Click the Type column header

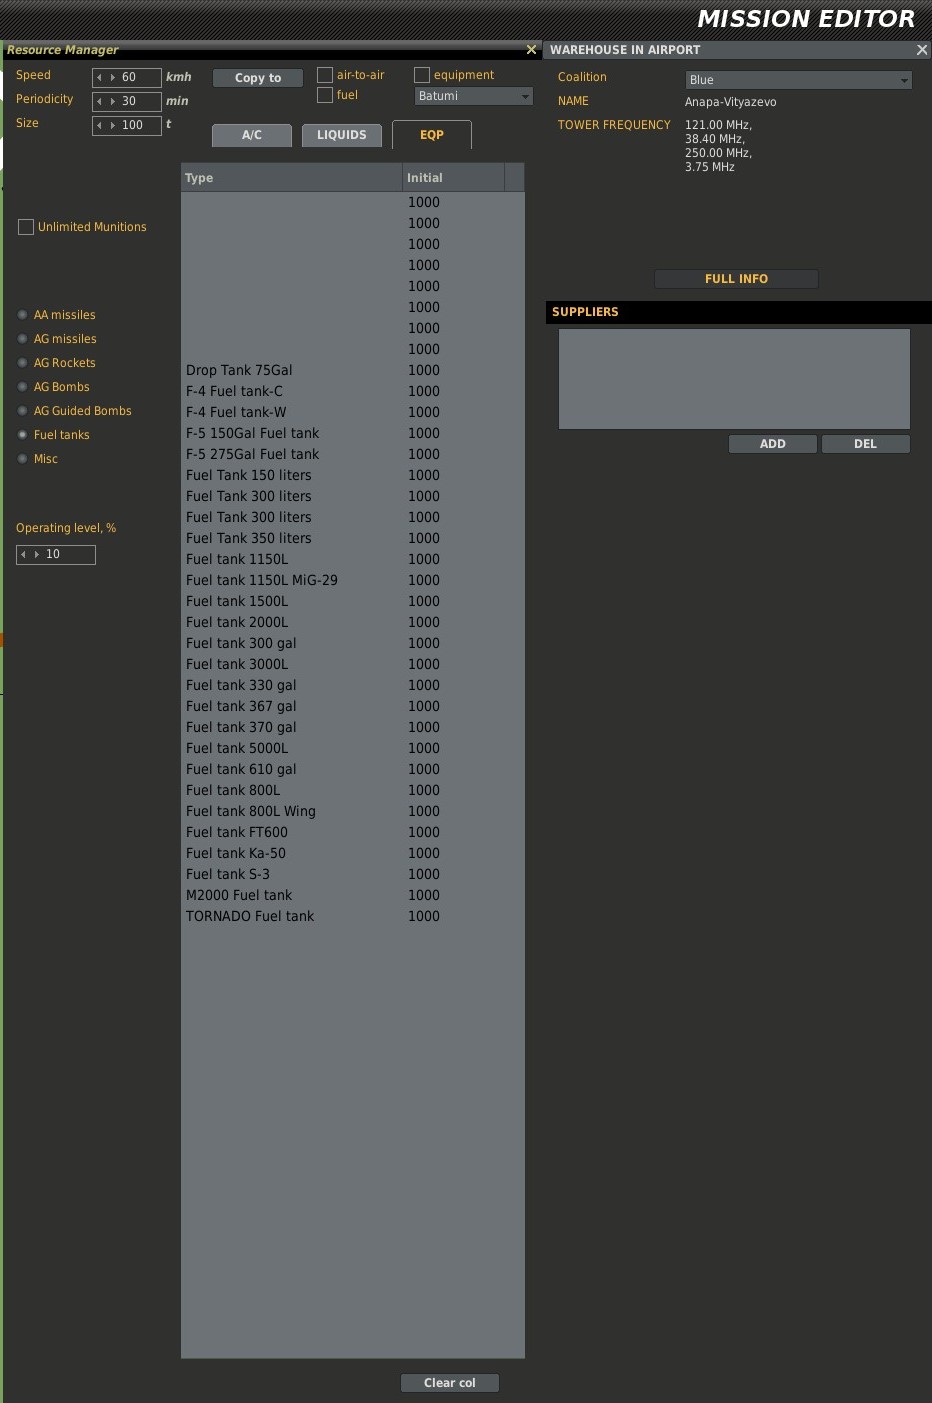coord(291,178)
